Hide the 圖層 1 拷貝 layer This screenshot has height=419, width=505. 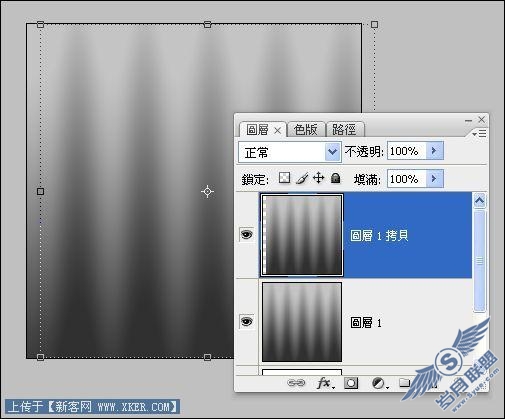pos(247,235)
